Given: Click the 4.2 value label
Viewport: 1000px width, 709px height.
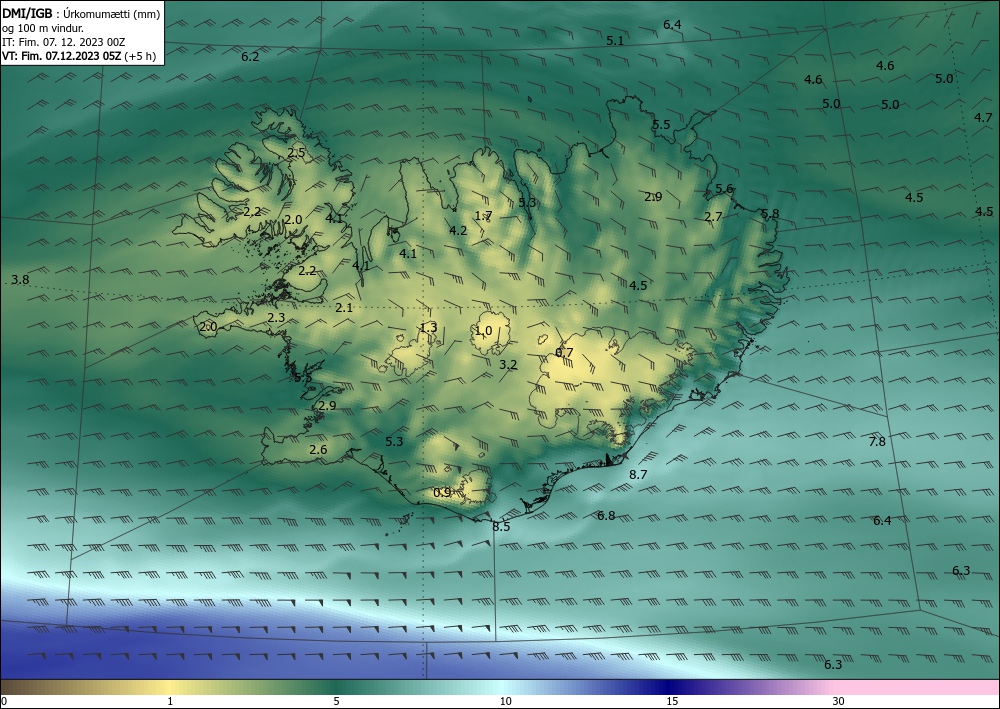Looking at the screenshot, I should (x=458, y=230).
